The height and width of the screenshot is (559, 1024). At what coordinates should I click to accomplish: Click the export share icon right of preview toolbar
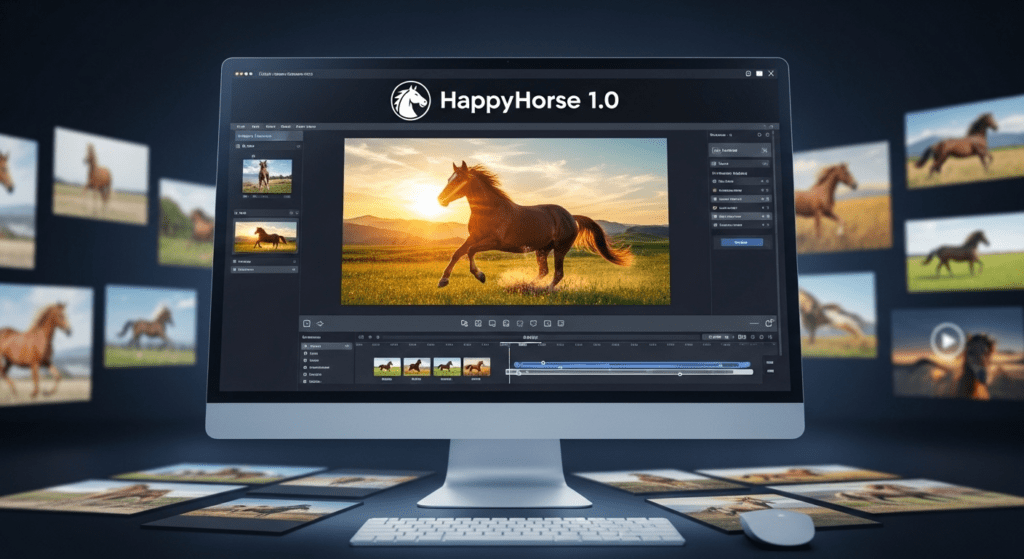pyautogui.click(x=769, y=323)
